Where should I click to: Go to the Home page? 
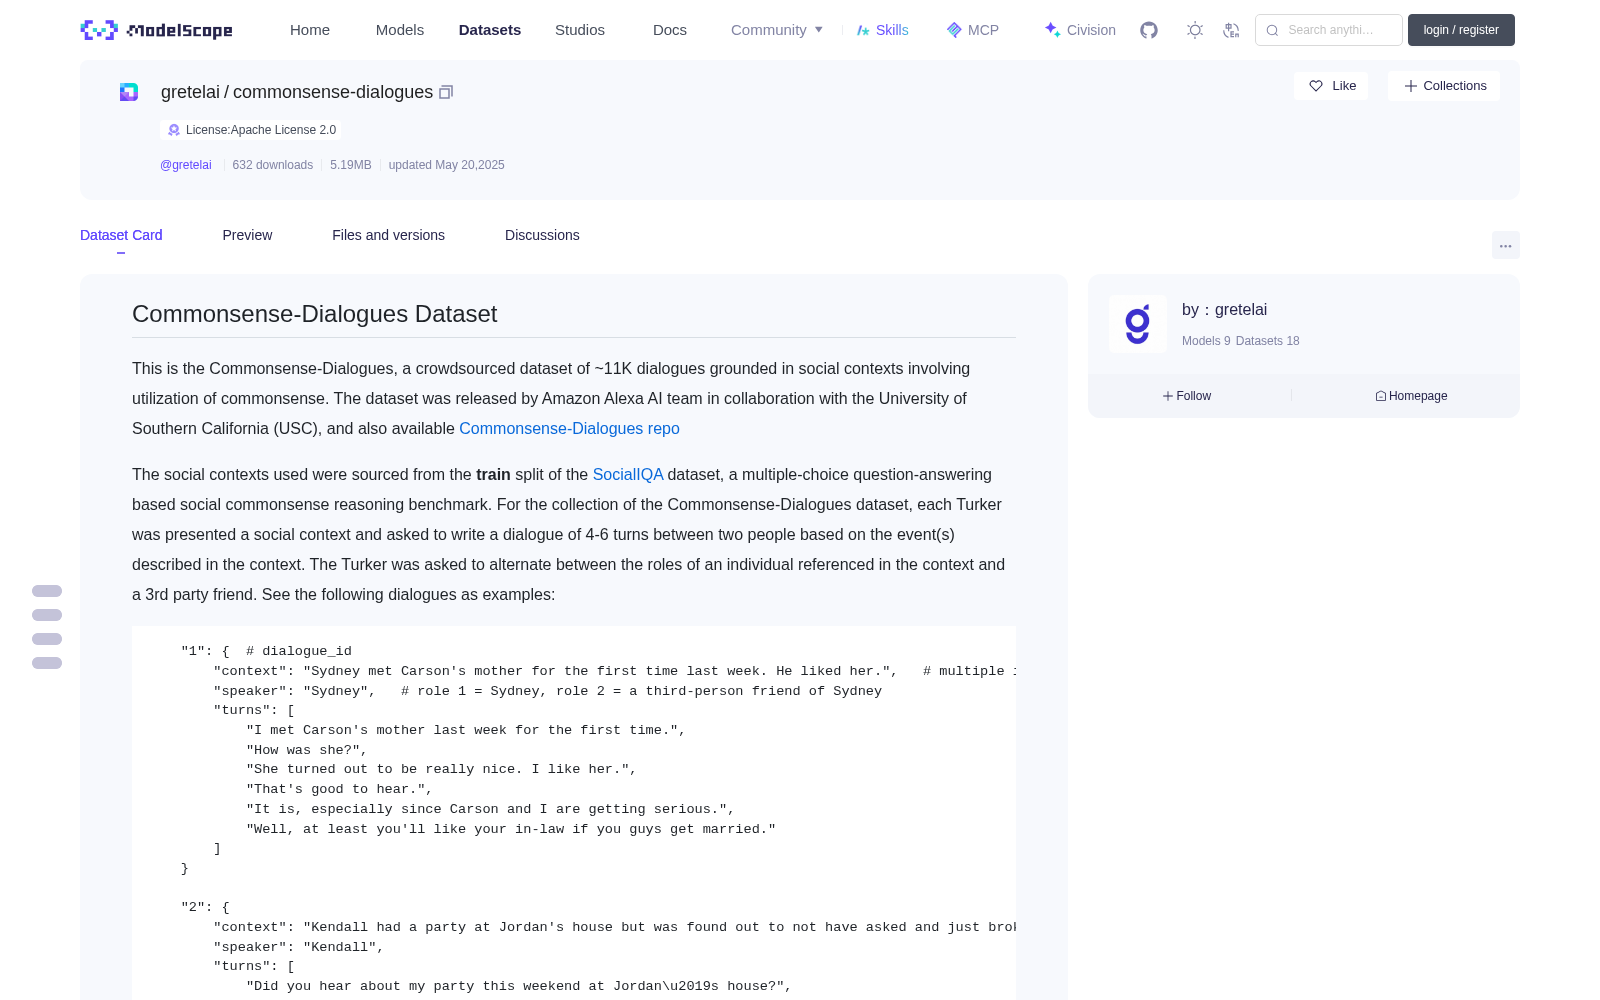pyautogui.click(x=310, y=30)
